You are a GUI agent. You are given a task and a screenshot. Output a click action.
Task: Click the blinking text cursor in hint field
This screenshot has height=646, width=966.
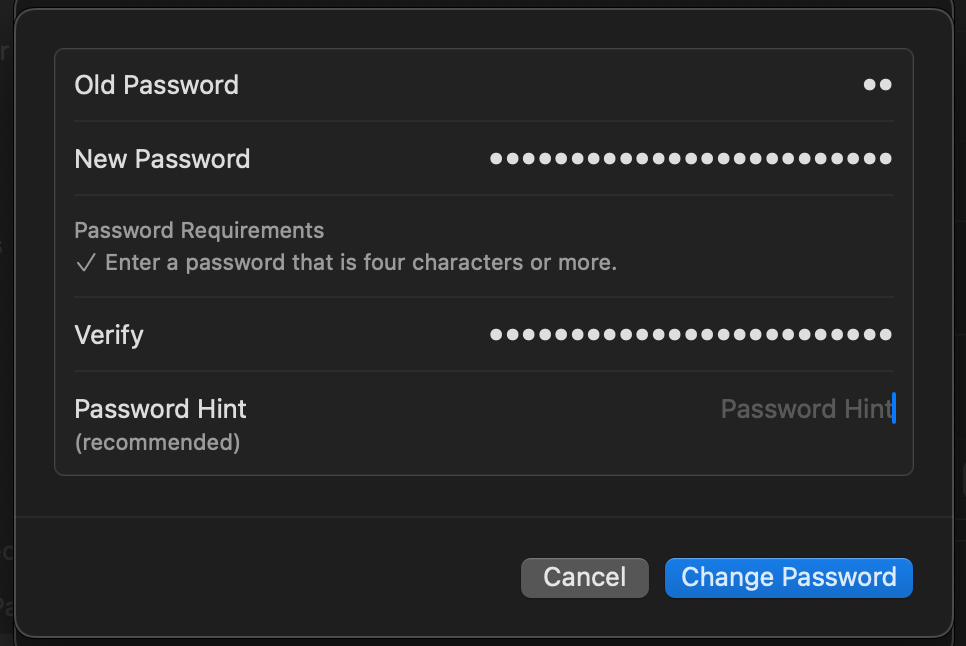[894, 409]
